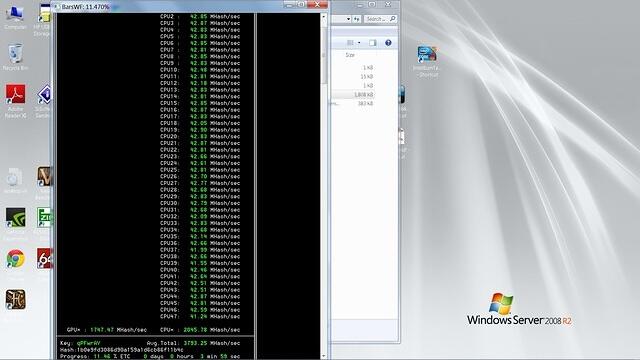Launch Google Chrome from the desktop

pyautogui.click(x=16, y=259)
